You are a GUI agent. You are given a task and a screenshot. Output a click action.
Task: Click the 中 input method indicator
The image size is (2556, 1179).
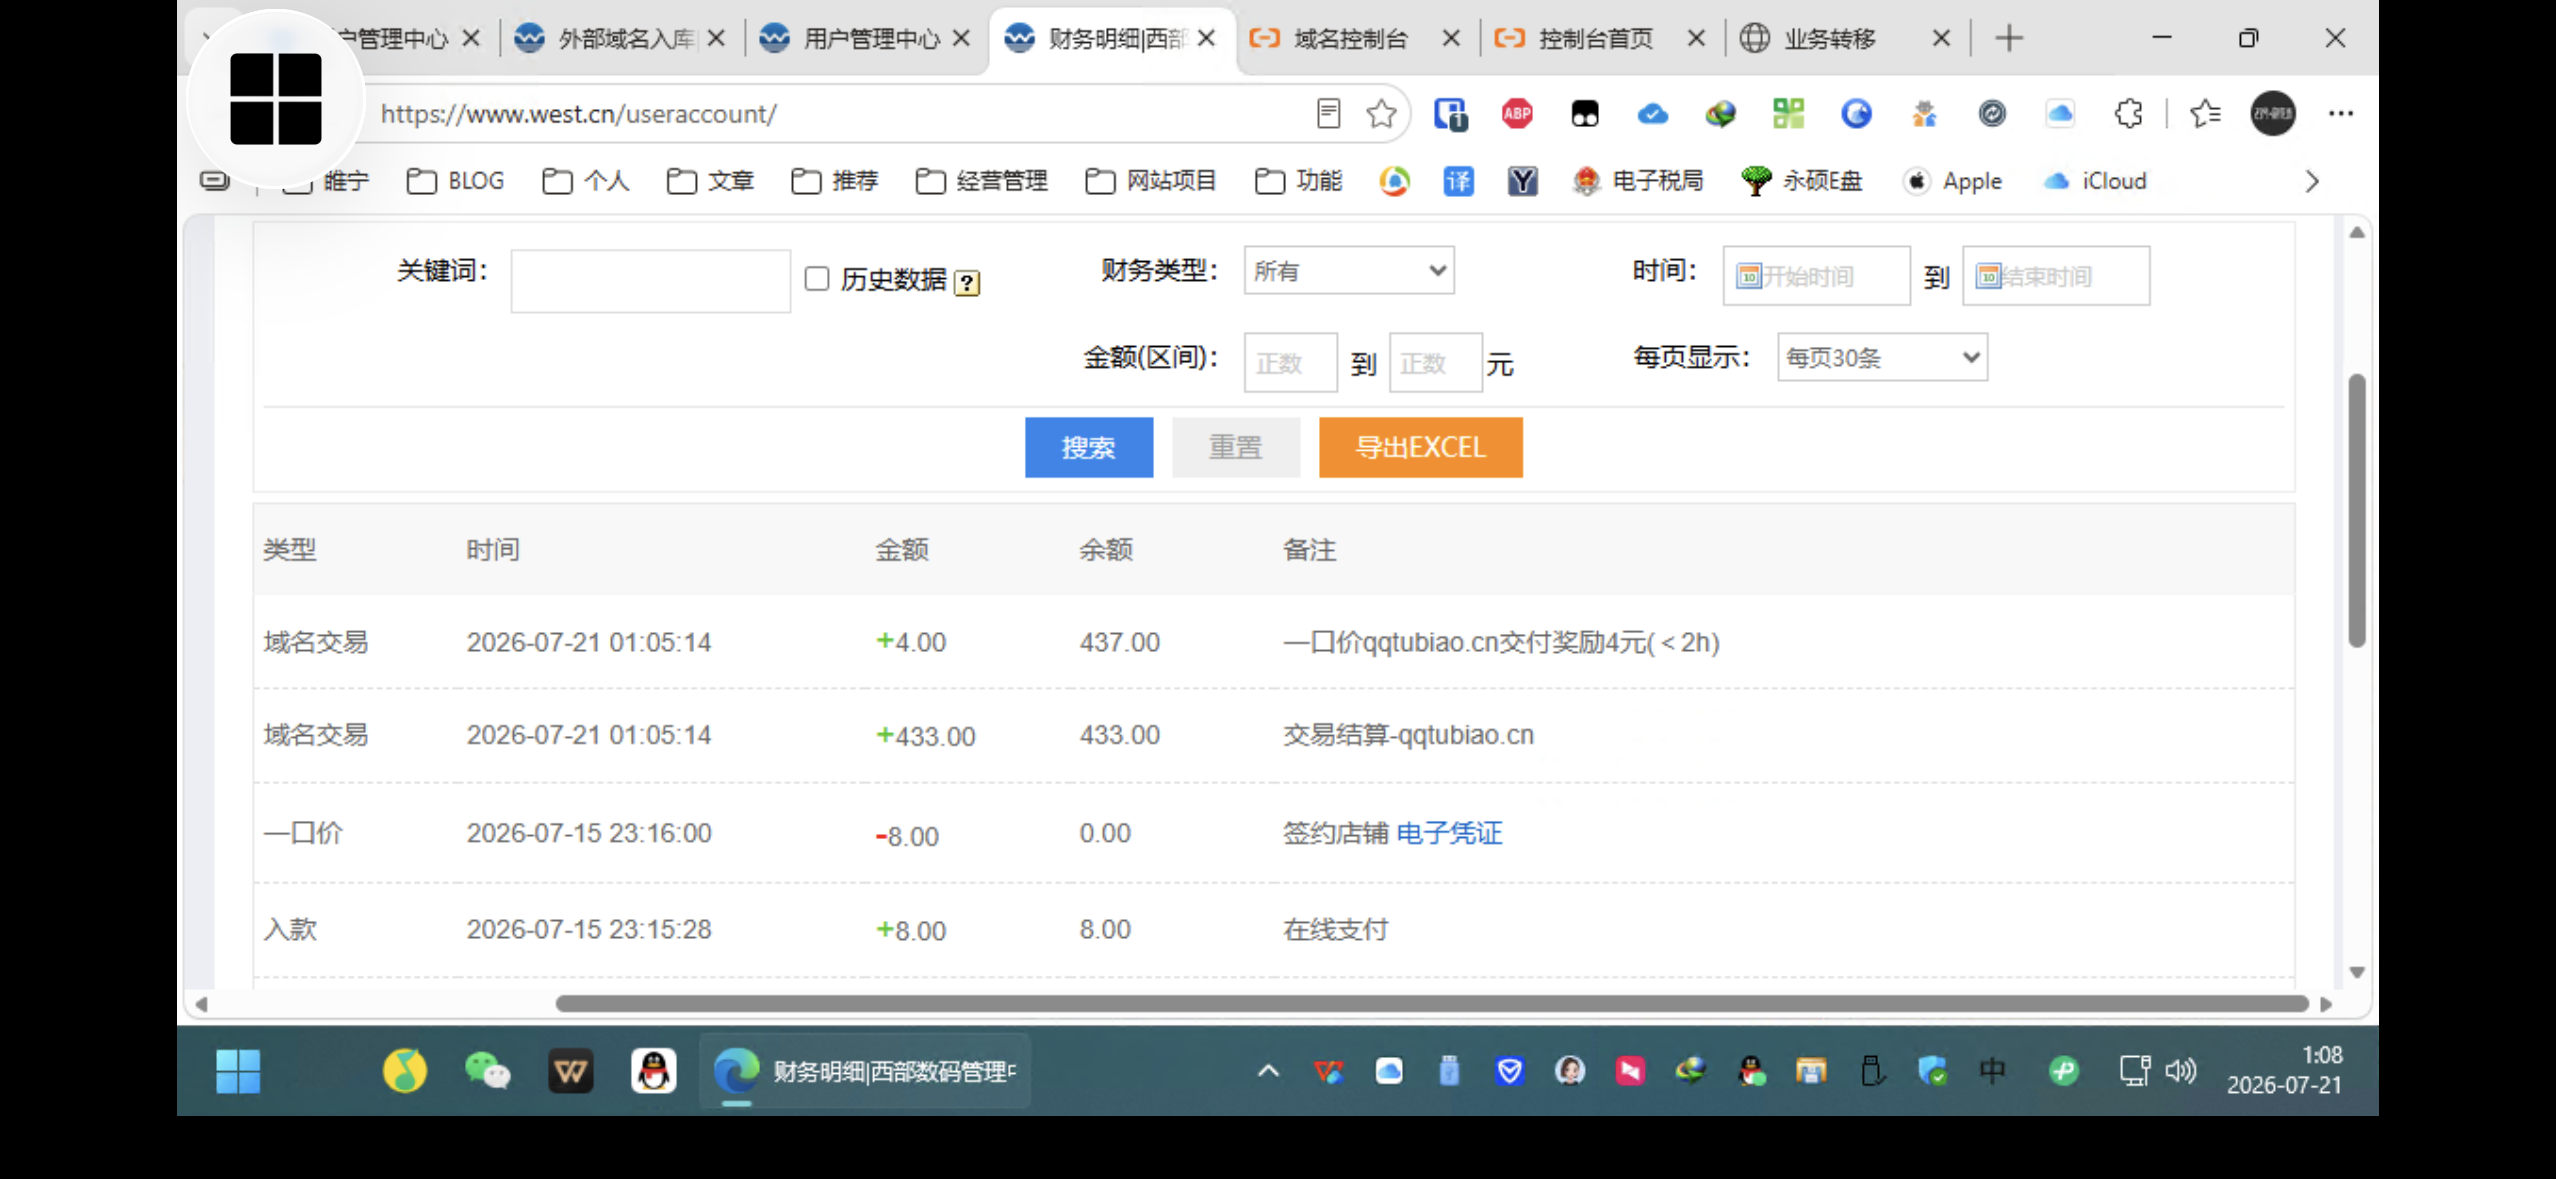(x=1992, y=1071)
